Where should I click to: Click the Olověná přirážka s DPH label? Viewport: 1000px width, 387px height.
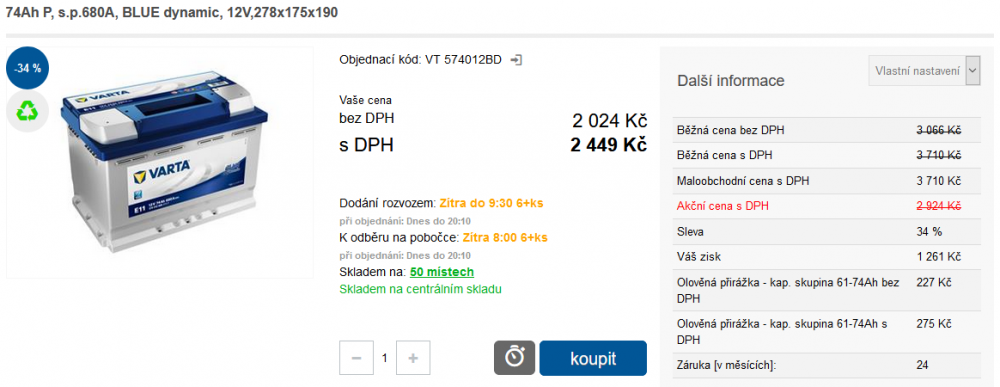click(x=784, y=332)
